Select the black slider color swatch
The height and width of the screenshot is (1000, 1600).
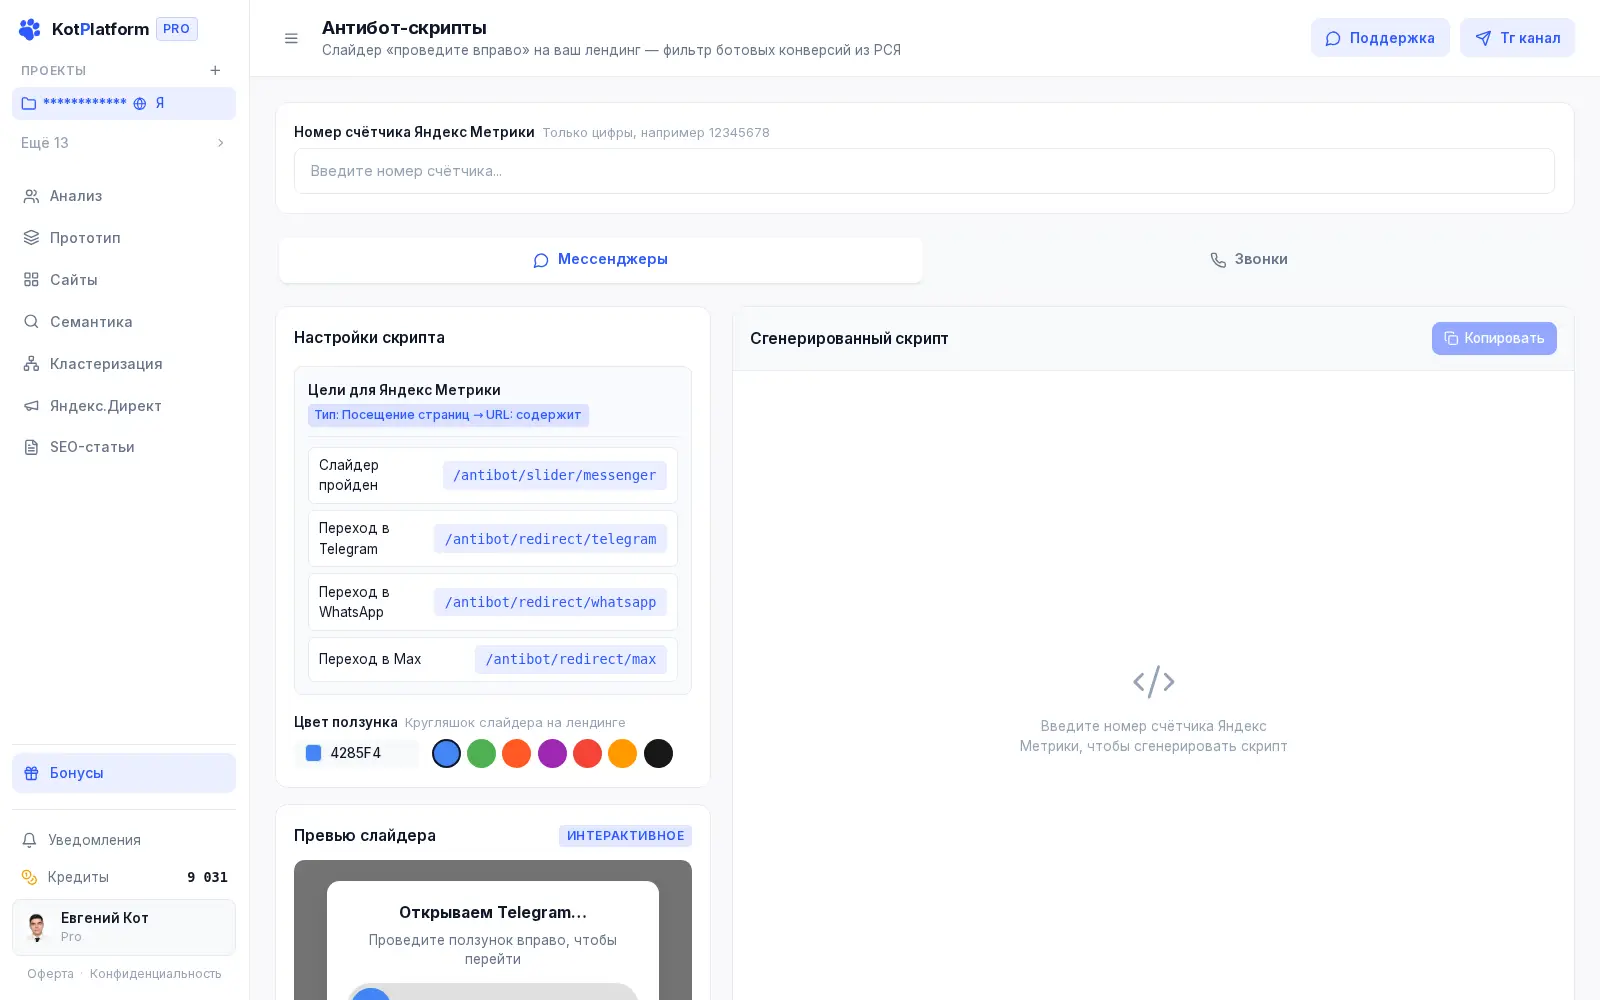(x=658, y=753)
